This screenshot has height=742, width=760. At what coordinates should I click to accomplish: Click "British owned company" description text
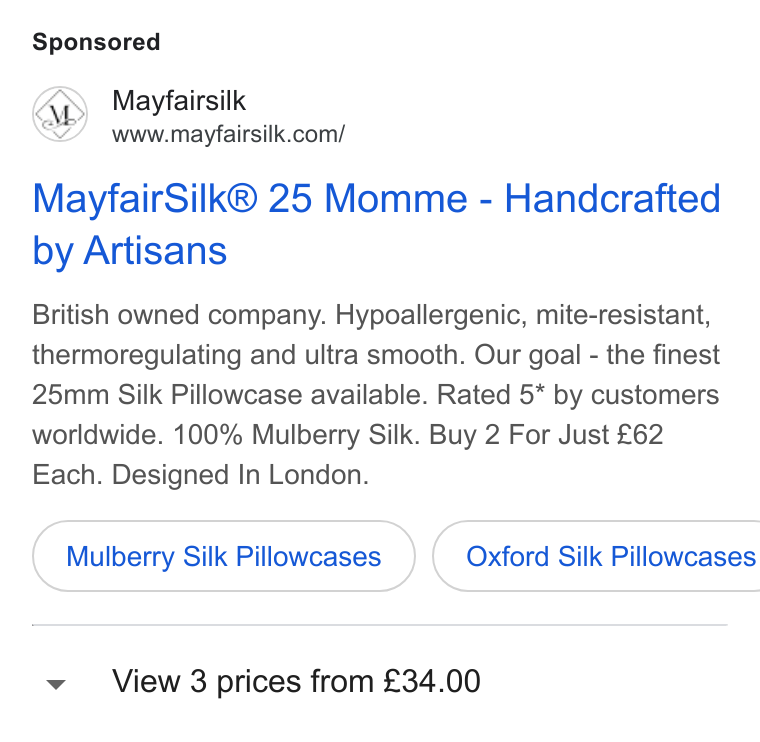pos(179,315)
